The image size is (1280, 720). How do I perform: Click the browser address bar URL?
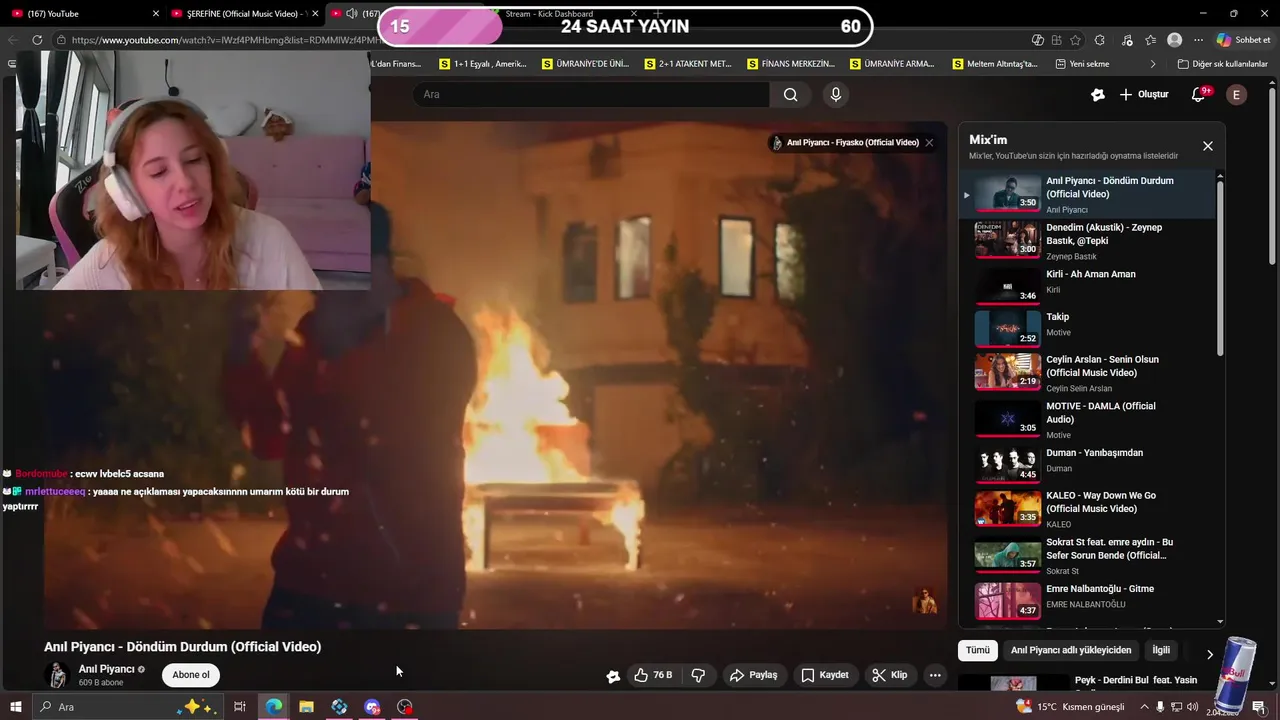227,40
